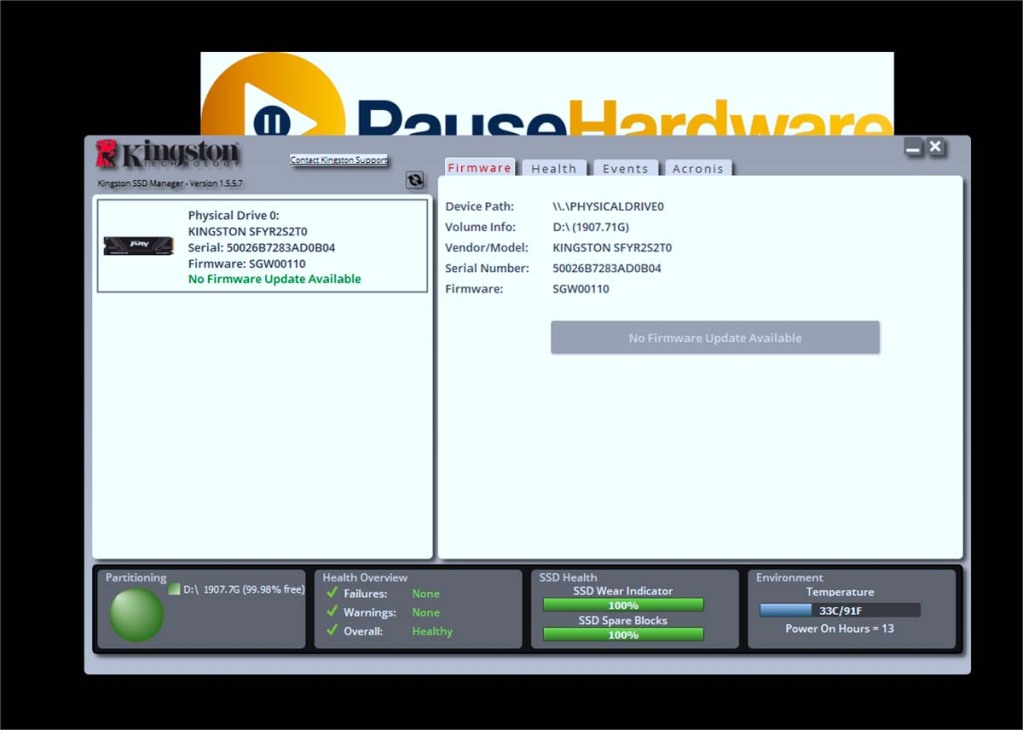Viewport: 1023px width, 730px height.
Task: Click green No Firmware Update Available text
Action: [274, 279]
